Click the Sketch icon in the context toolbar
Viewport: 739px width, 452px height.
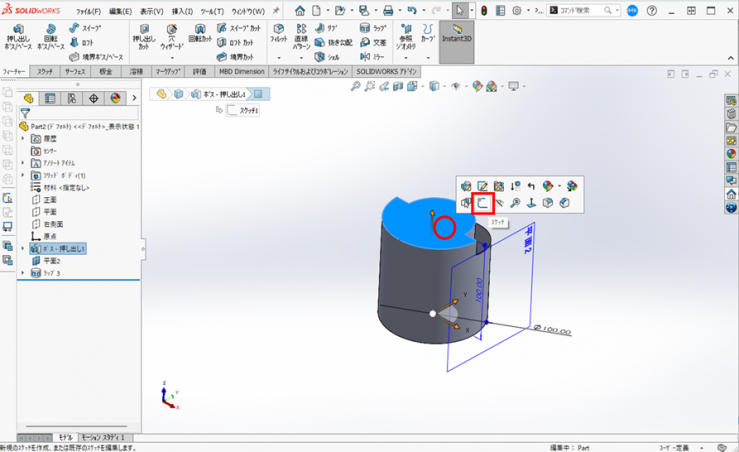(x=482, y=203)
